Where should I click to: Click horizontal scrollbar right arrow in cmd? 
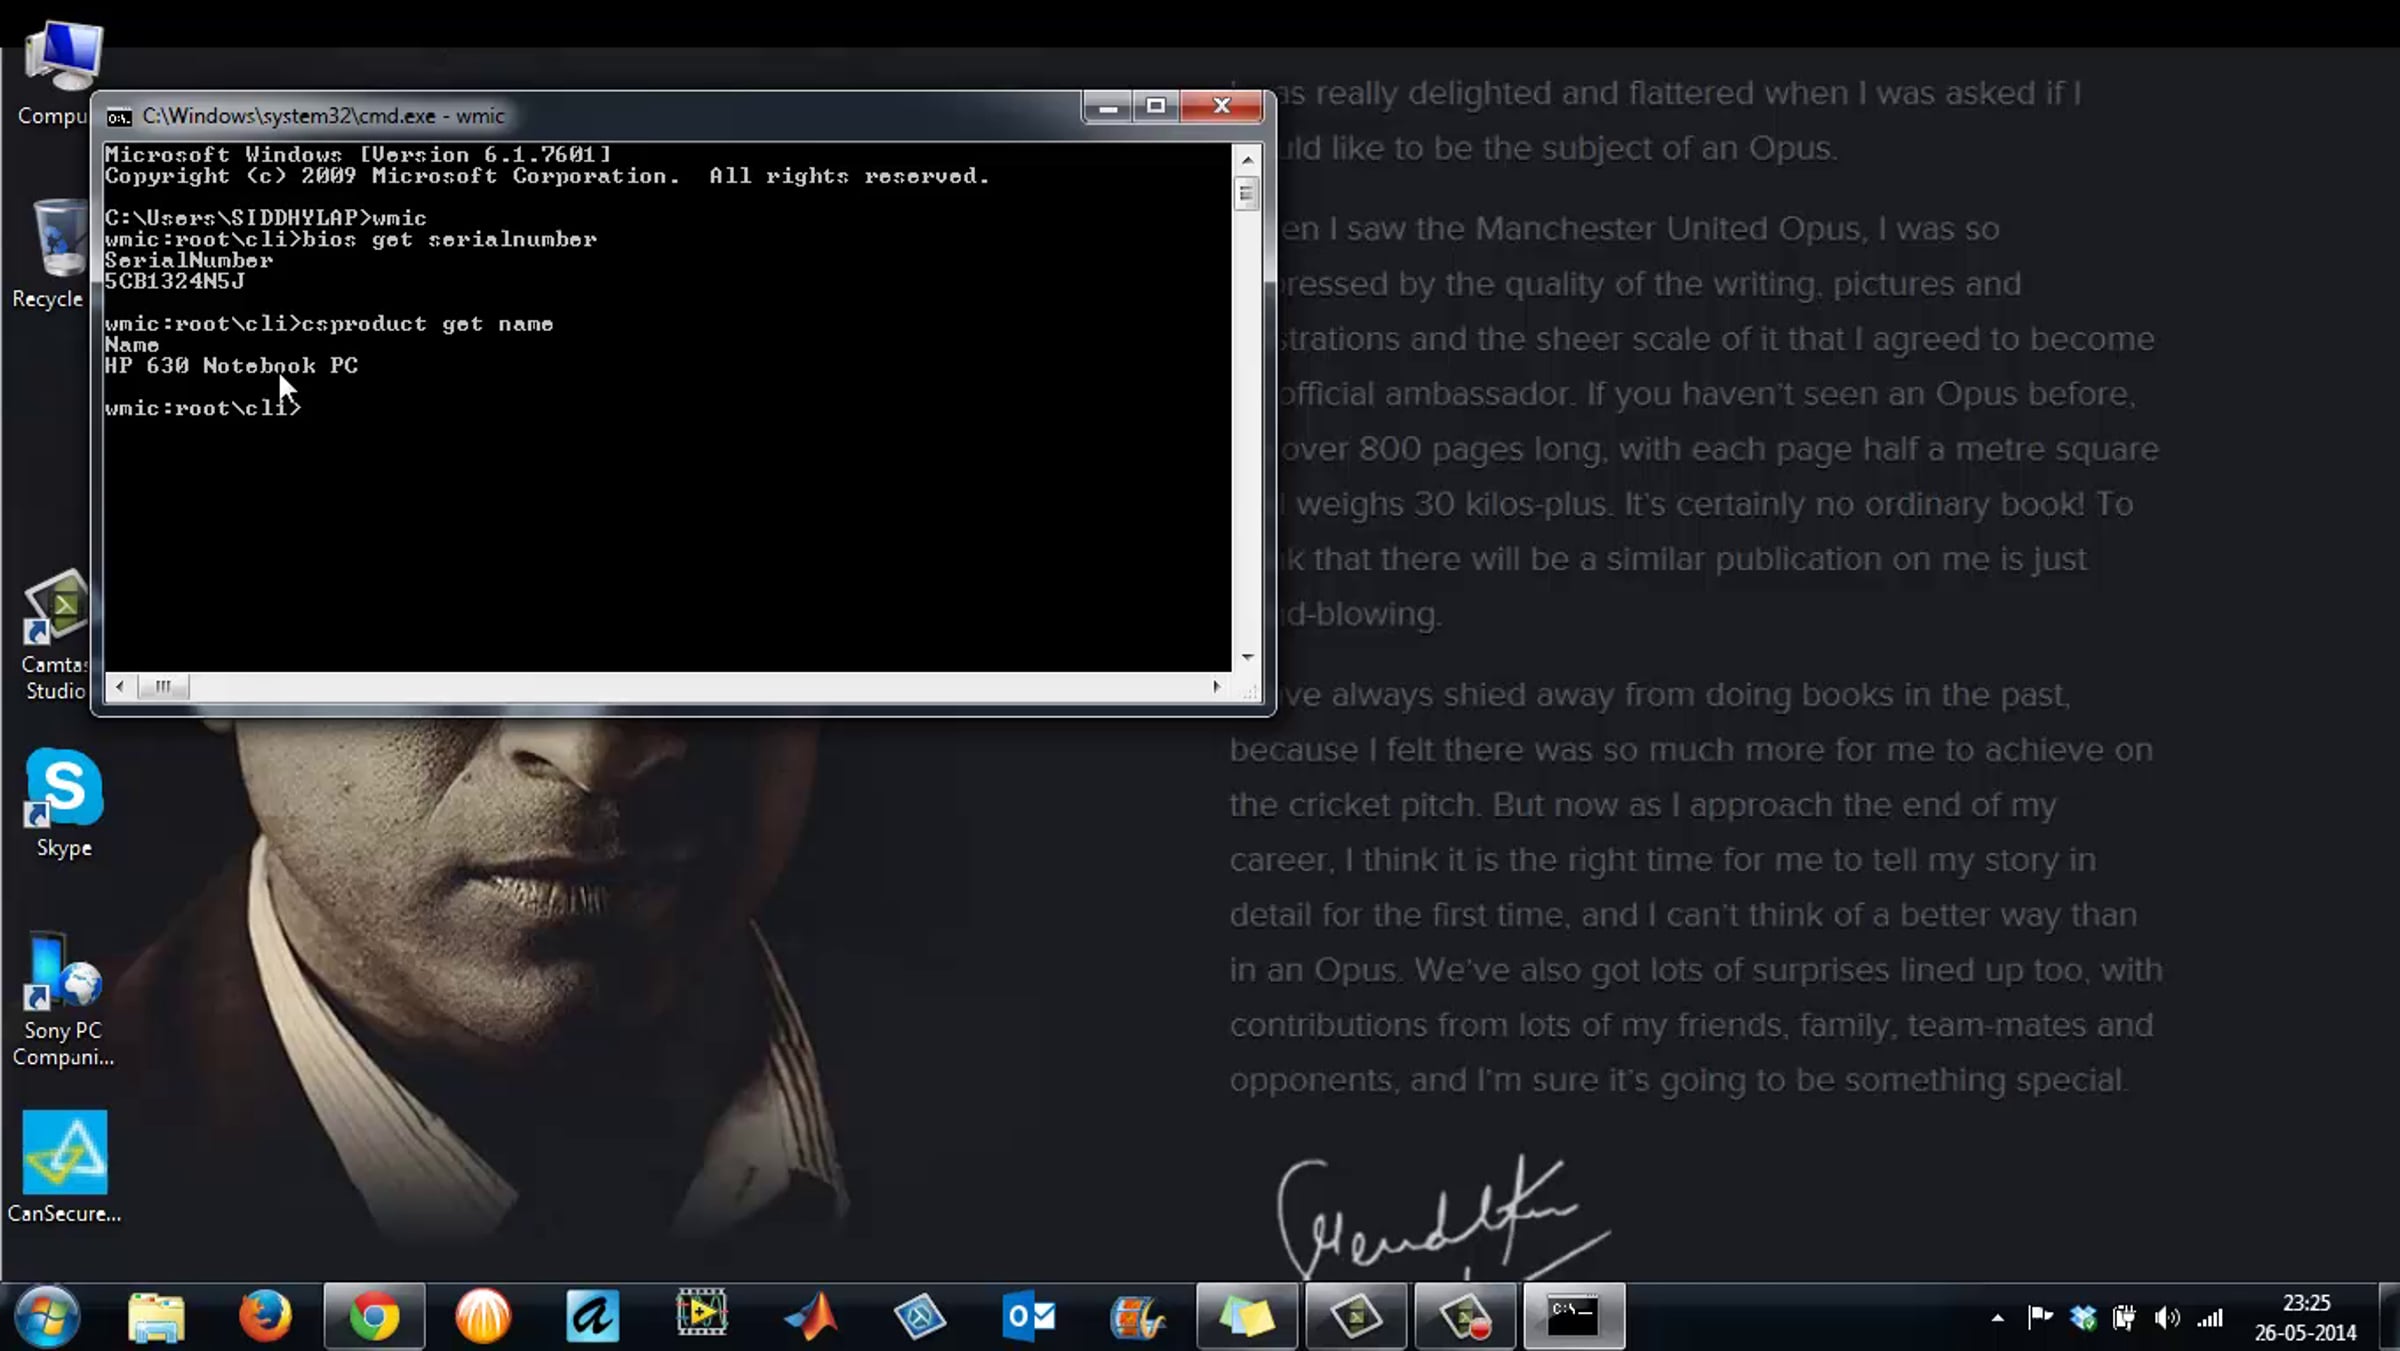pyautogui.click(x=1216, y=686)
